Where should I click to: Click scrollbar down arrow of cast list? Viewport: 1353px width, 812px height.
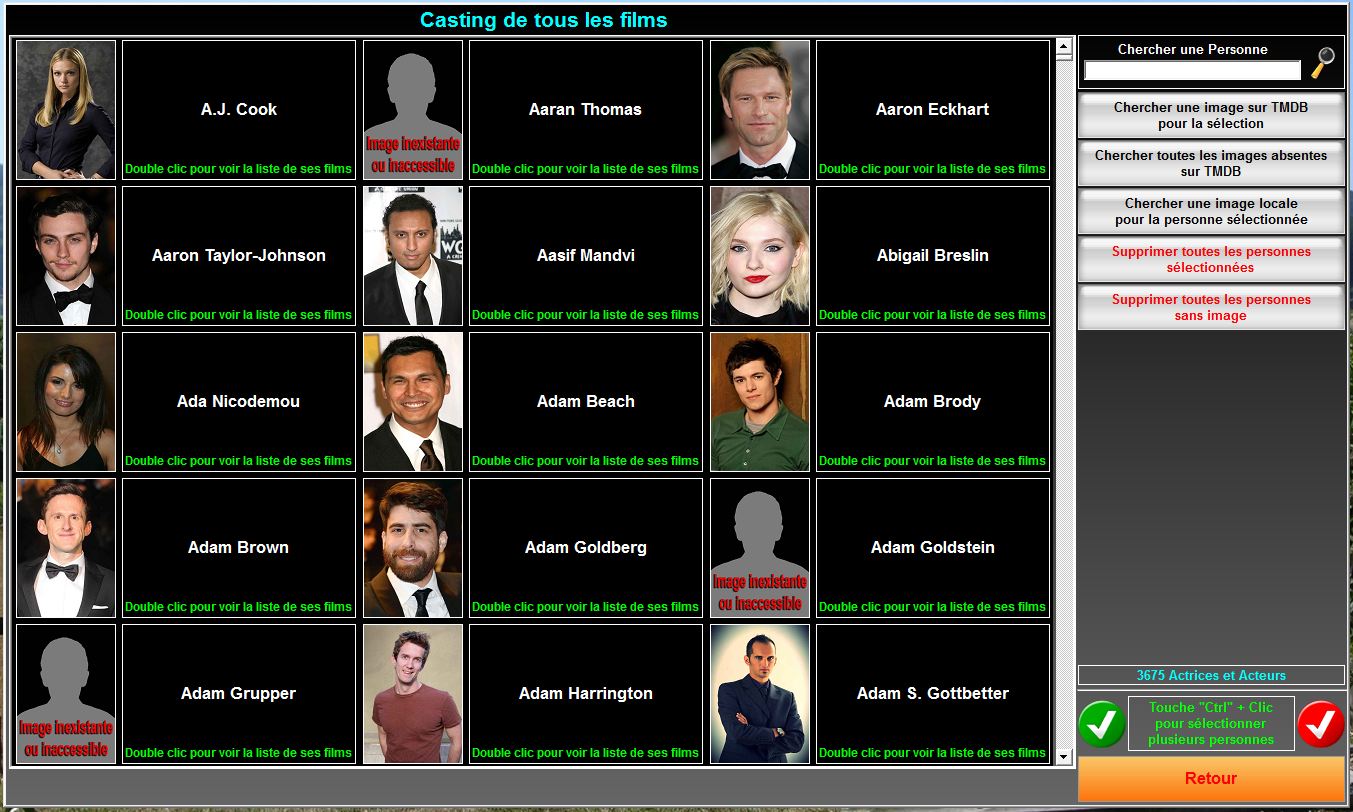(x=1064, y=757)
